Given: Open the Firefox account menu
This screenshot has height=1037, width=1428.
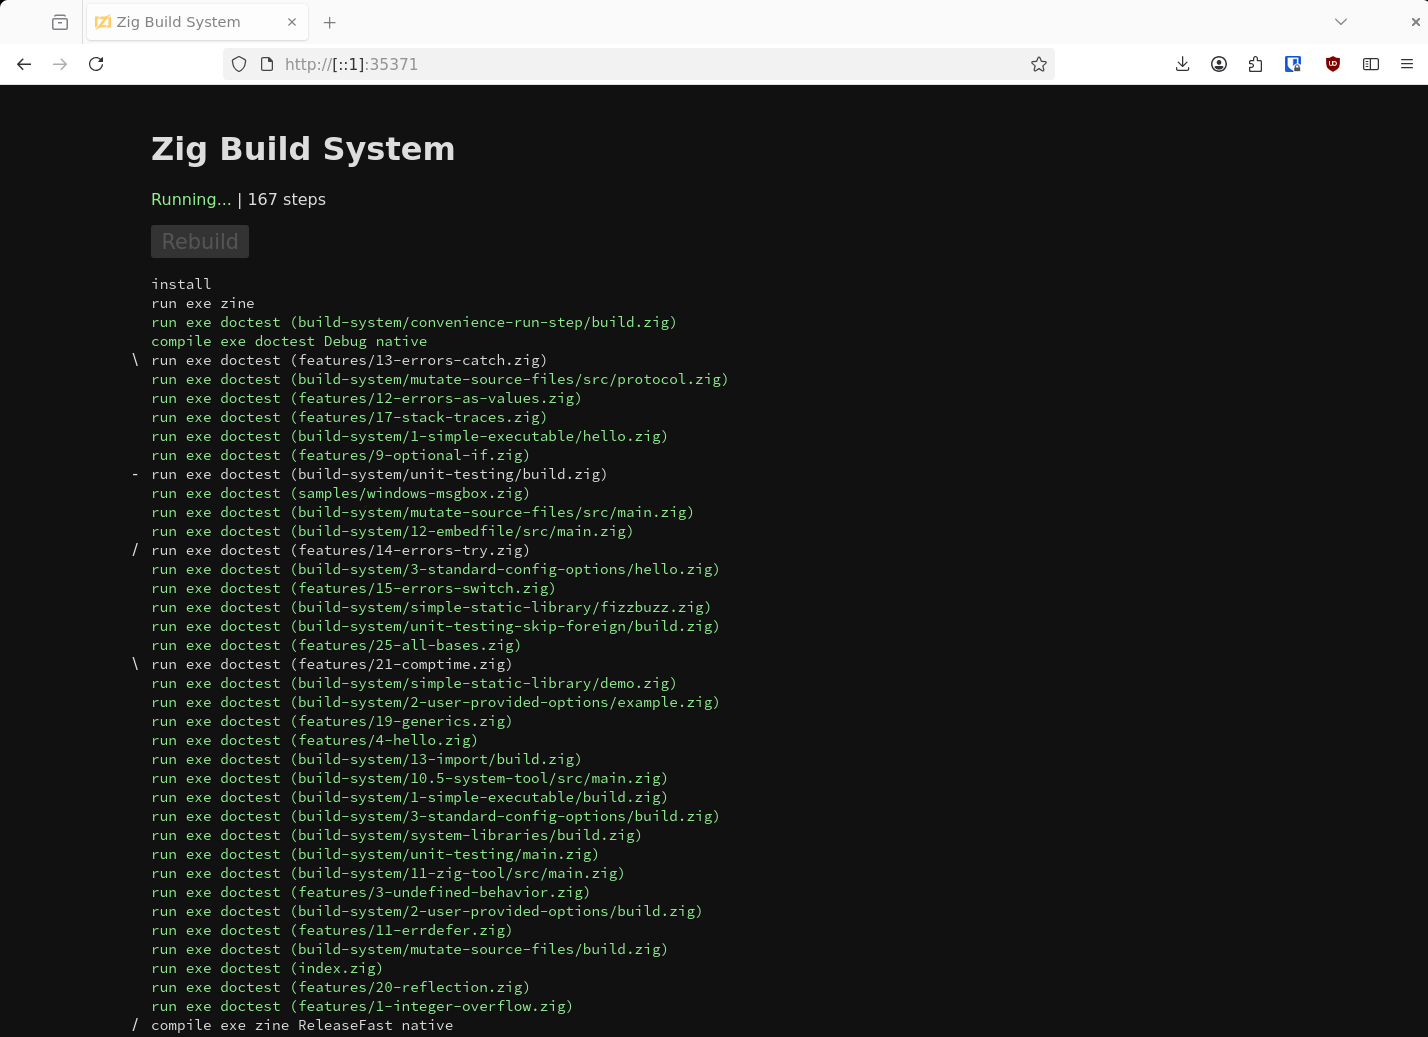Looking at the screenshot, I should (1219, 64).
